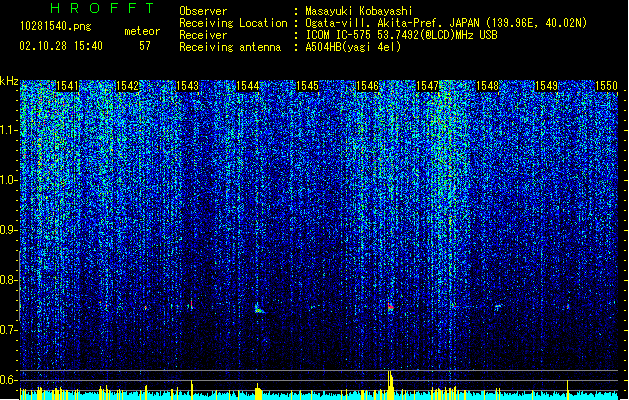This screenshot has width=629, height=400.
Task: Click the Receiving antenna field label
Action: pos(230,47)
